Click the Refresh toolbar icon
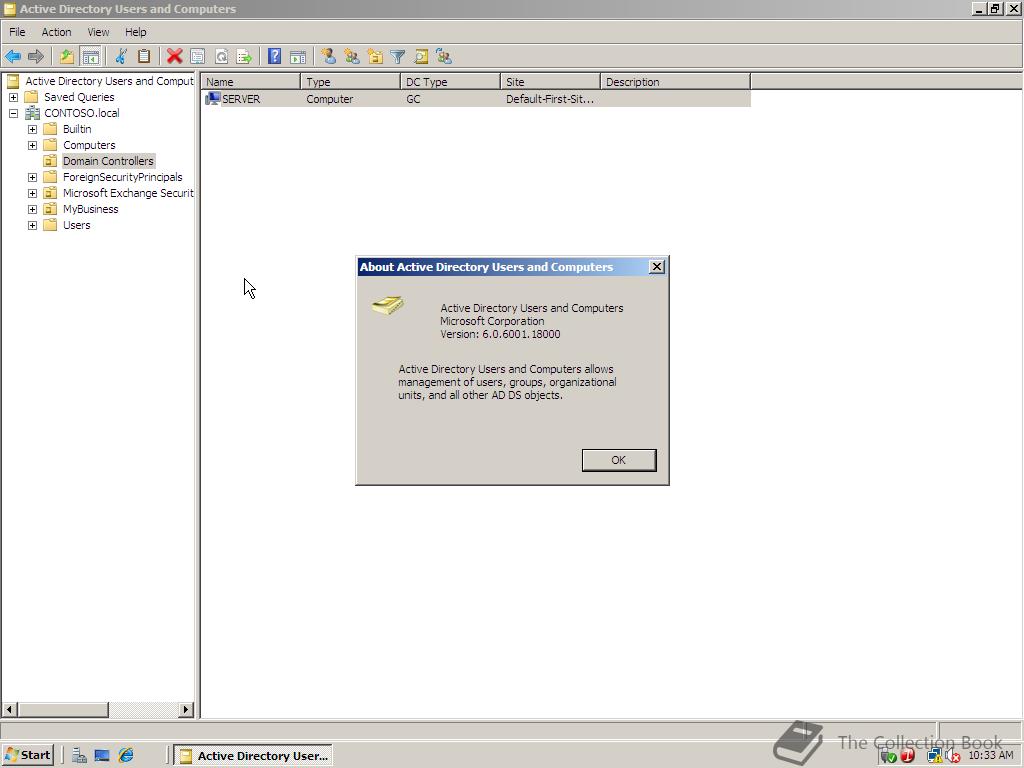The height and width of the screenshot is (768, 1024). [221, 57]
